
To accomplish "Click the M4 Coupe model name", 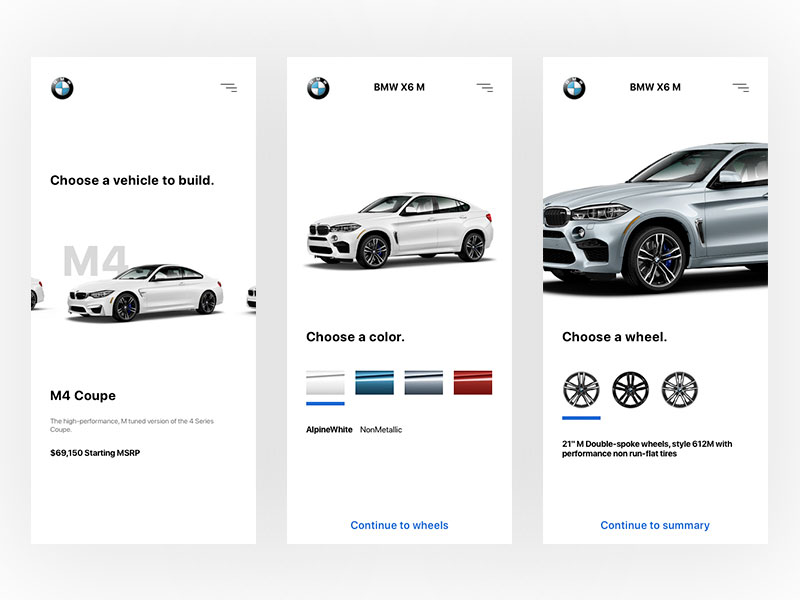I will (83, 395).
